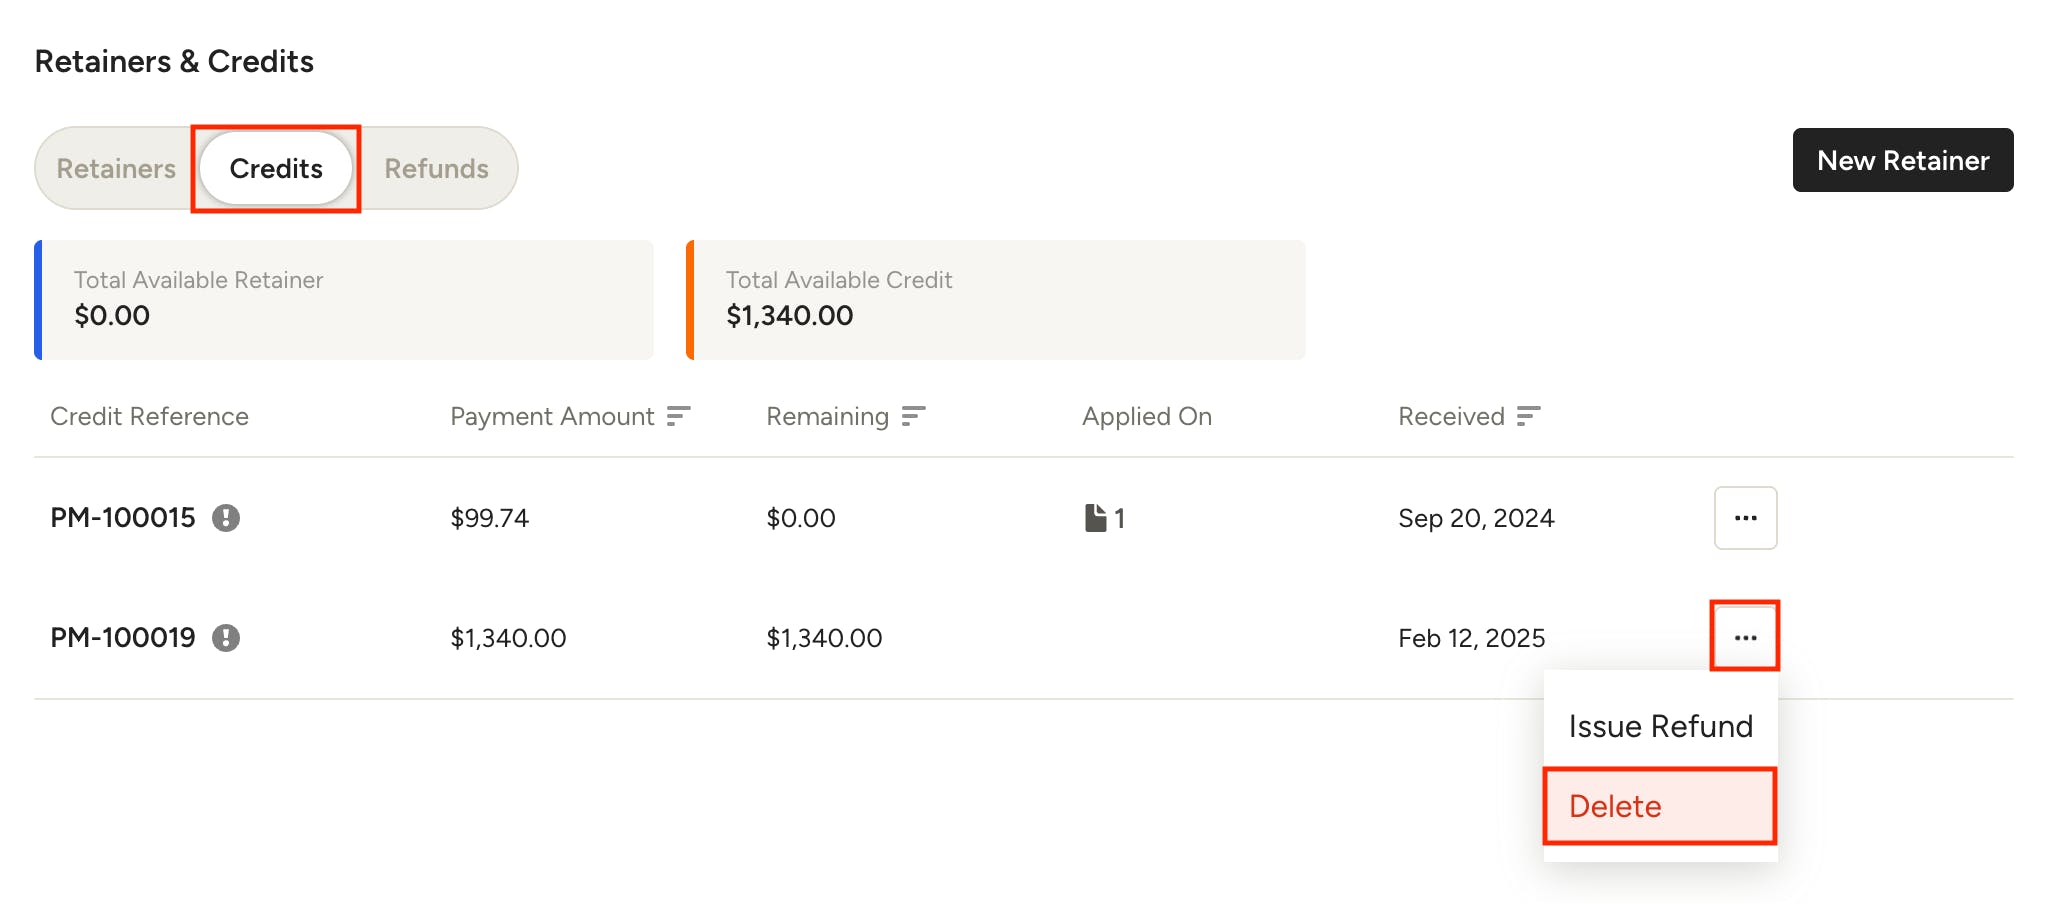The width and height of the screenshot is (2054, 904).
Task: Open the three-dot menu for PM-100015
Action: click(x=1746, y=518)
